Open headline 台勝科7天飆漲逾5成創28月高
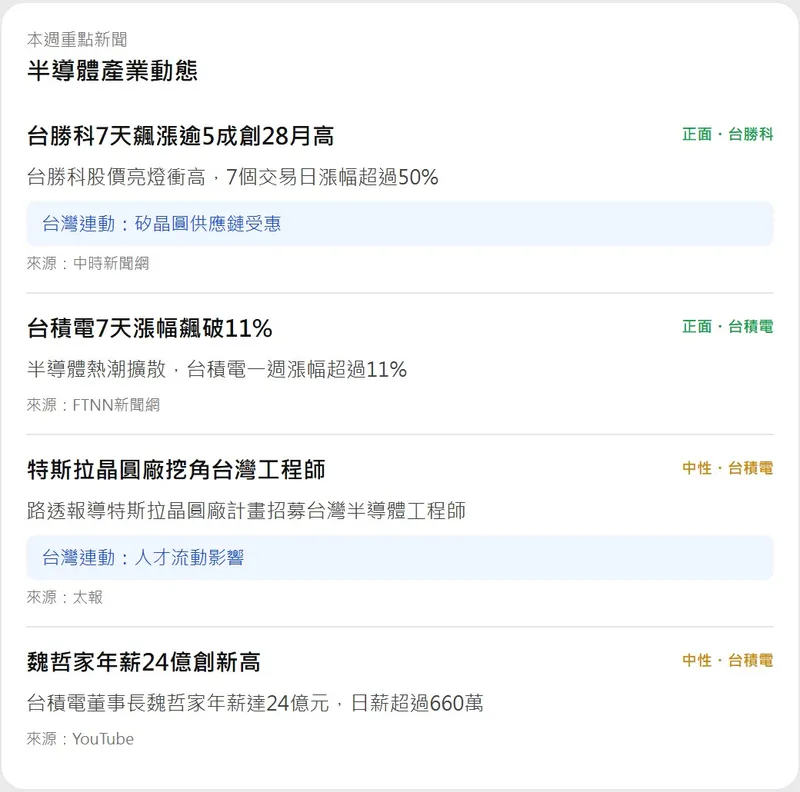Viewport: 800px width, 792px height. click(x=180, y=135)
